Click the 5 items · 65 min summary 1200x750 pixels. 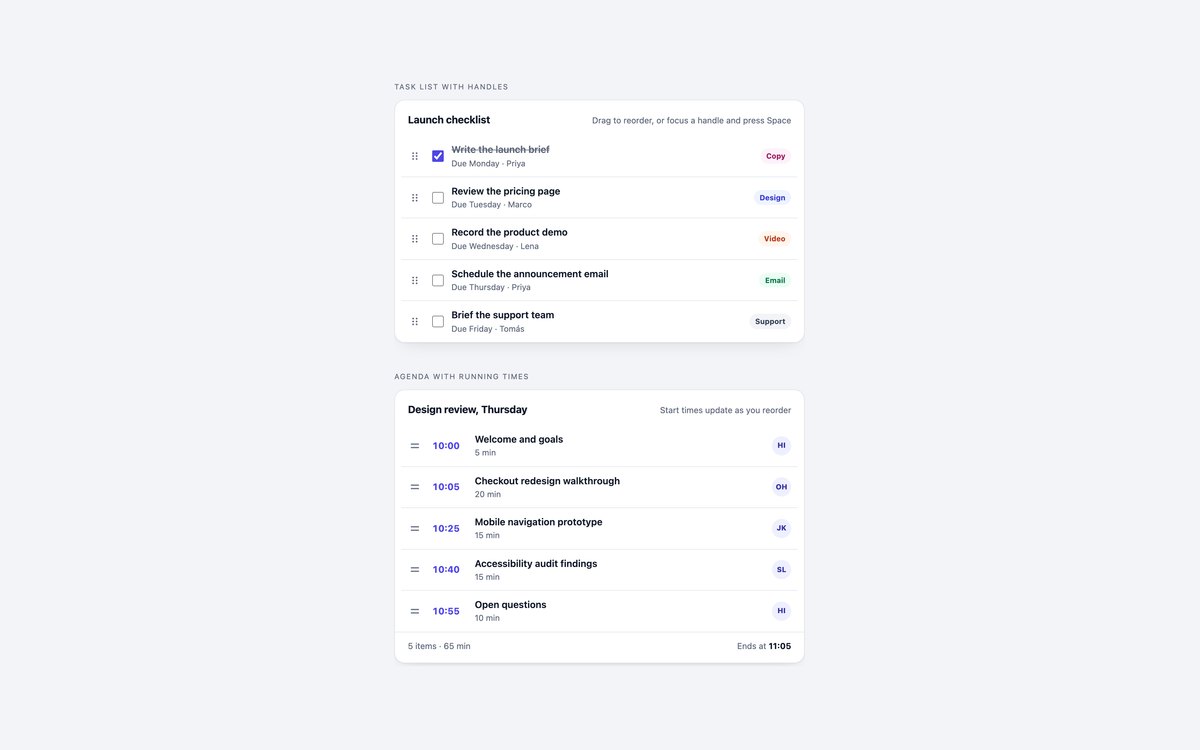439,646
